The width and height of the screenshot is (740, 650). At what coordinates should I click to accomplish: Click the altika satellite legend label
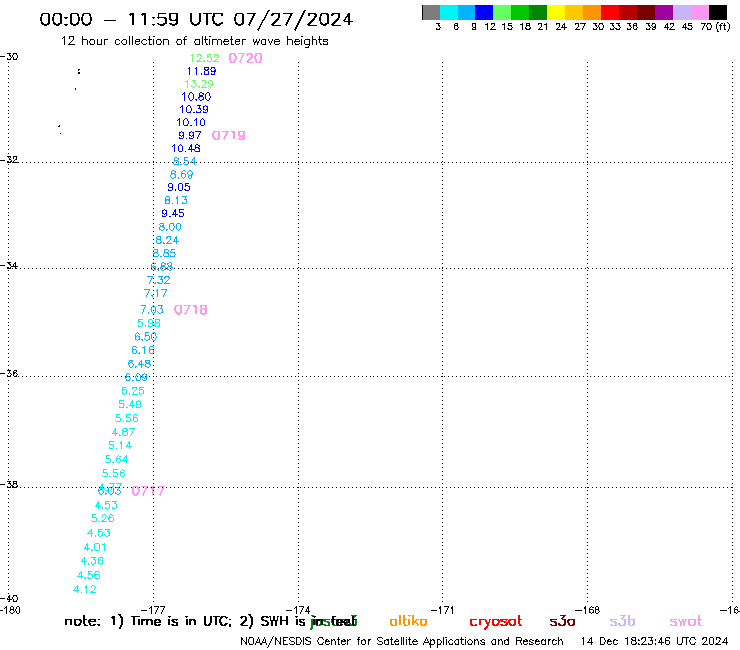(408, 621)
